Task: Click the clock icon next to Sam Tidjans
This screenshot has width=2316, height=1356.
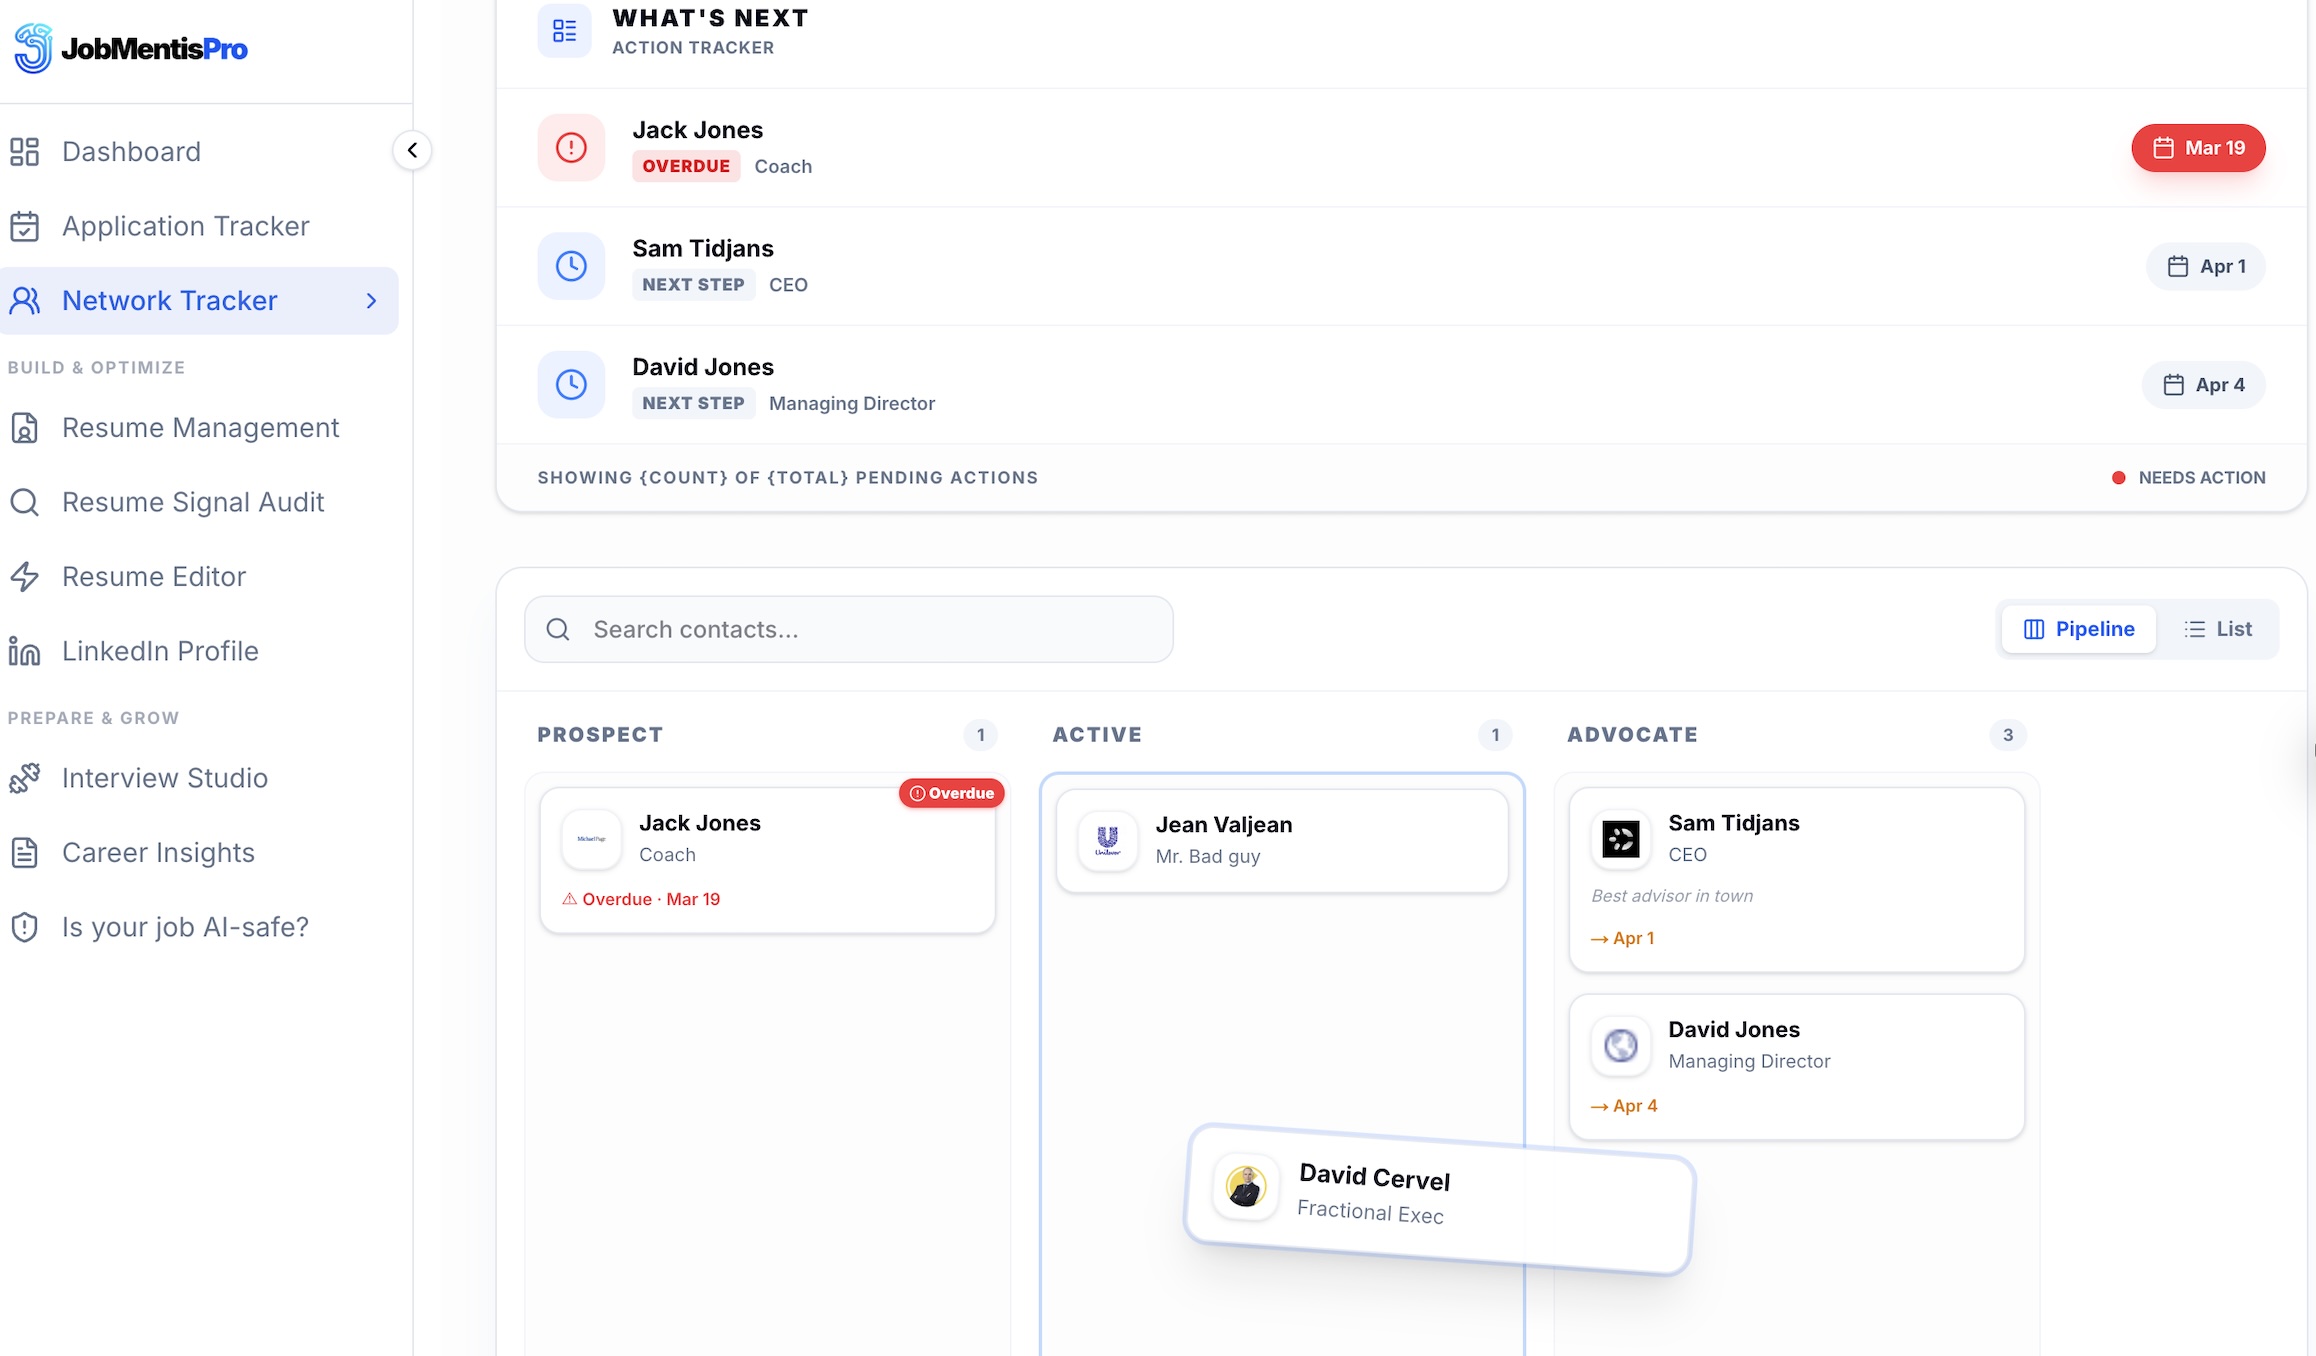Action: point(570,266)
